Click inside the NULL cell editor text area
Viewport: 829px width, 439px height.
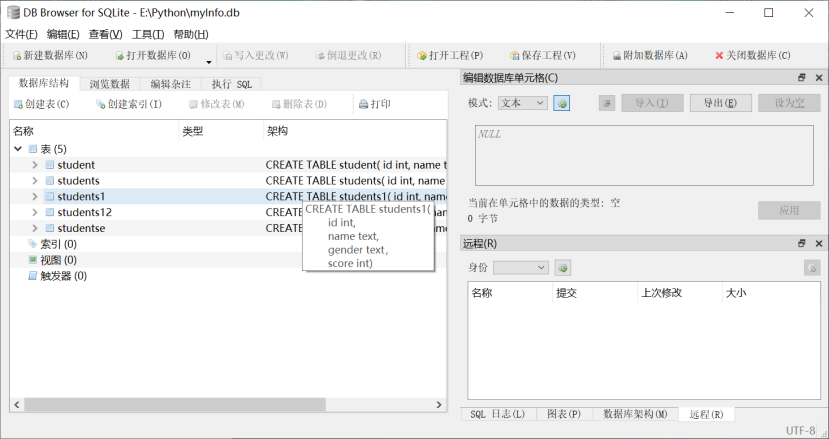tap(644, 156)
